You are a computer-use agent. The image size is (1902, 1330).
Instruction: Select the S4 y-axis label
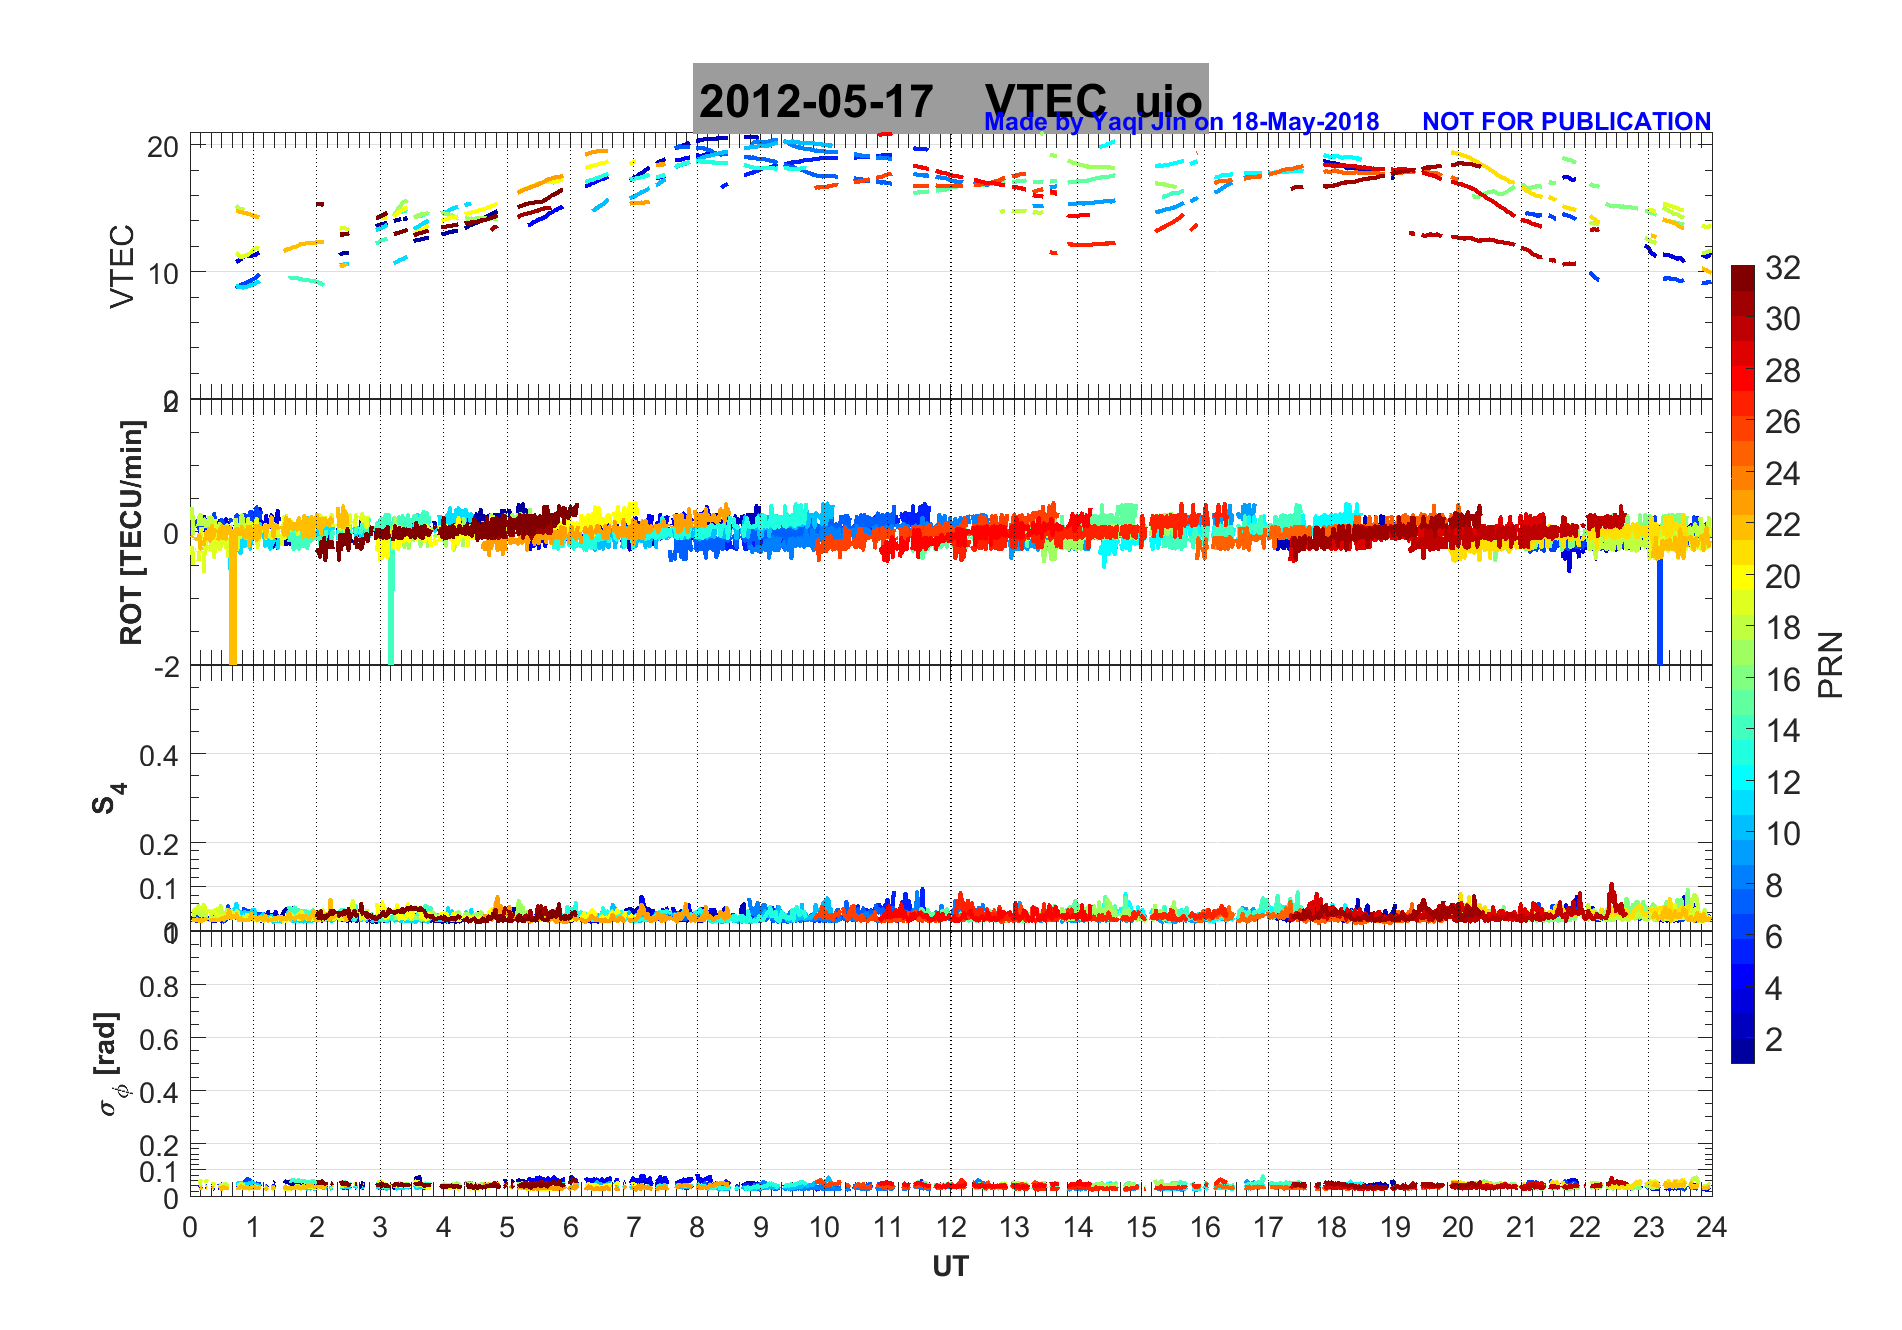108,799
